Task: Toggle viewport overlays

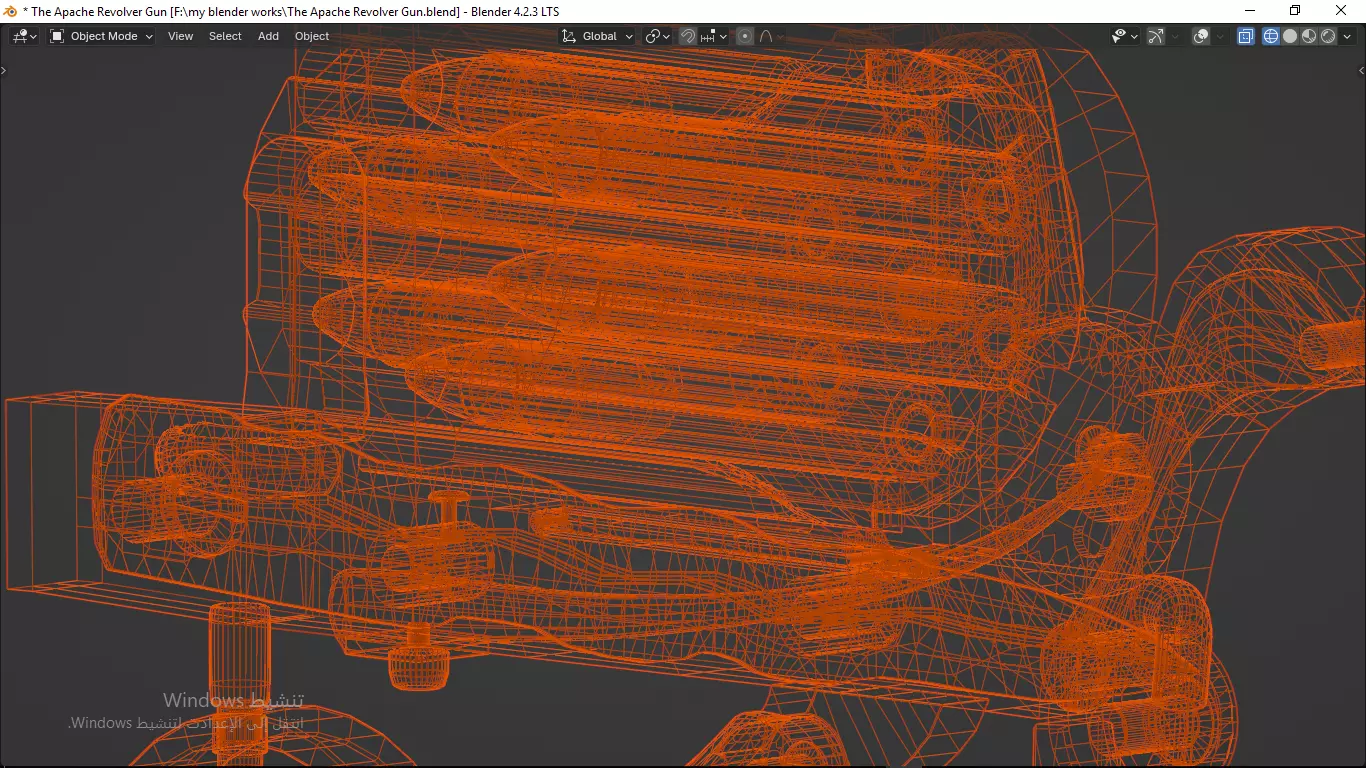Action: 1201,36
